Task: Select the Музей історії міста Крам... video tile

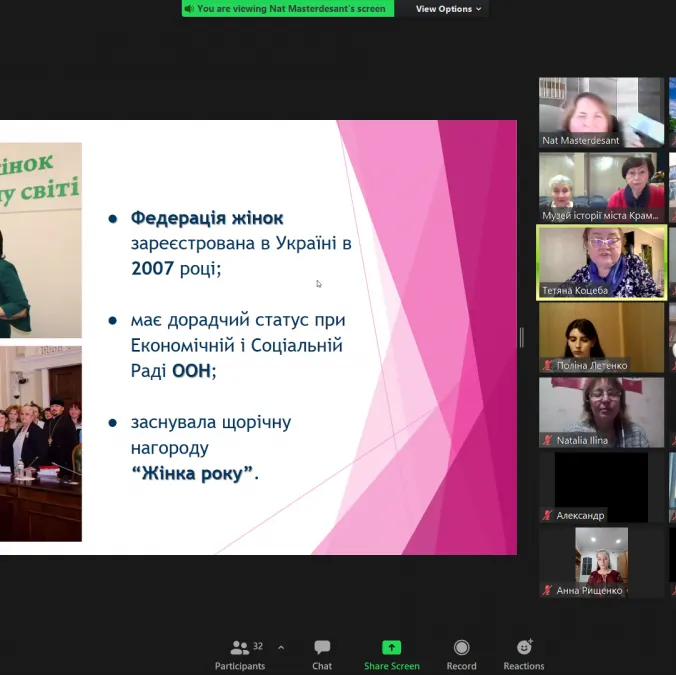Action: (601, 188)
